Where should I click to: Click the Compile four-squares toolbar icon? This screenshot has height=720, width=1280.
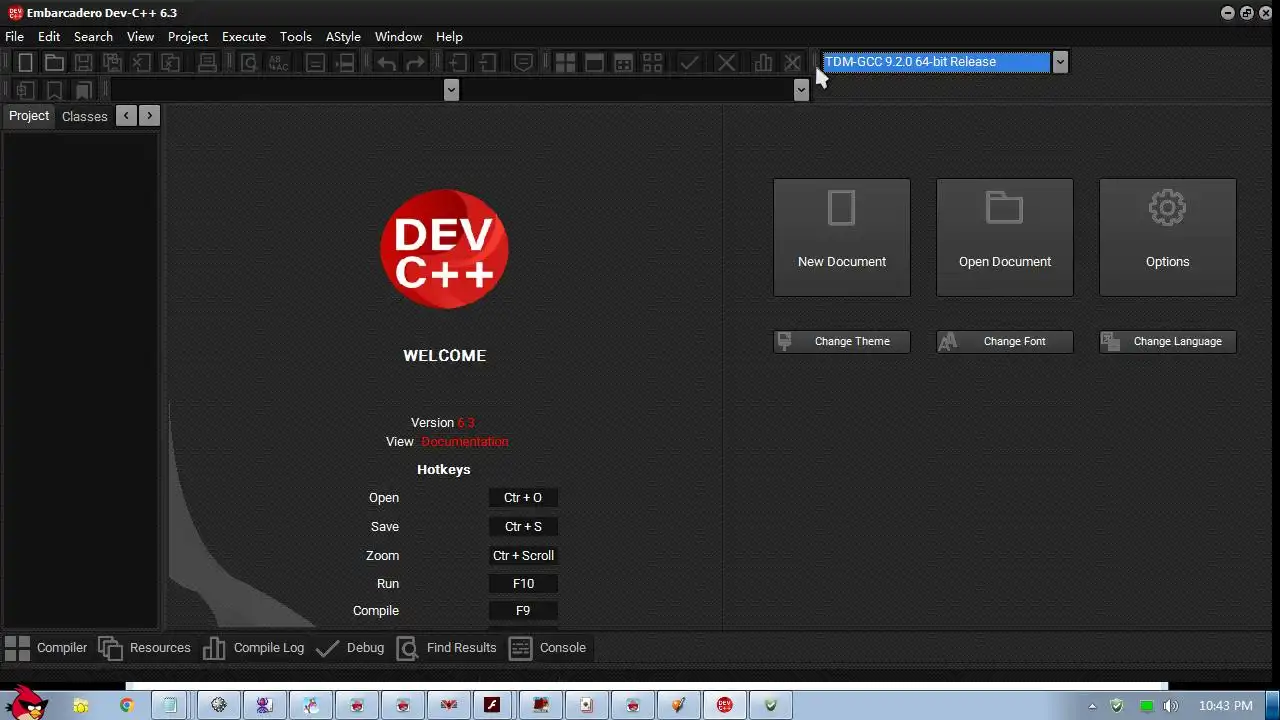tap(565, 62)
